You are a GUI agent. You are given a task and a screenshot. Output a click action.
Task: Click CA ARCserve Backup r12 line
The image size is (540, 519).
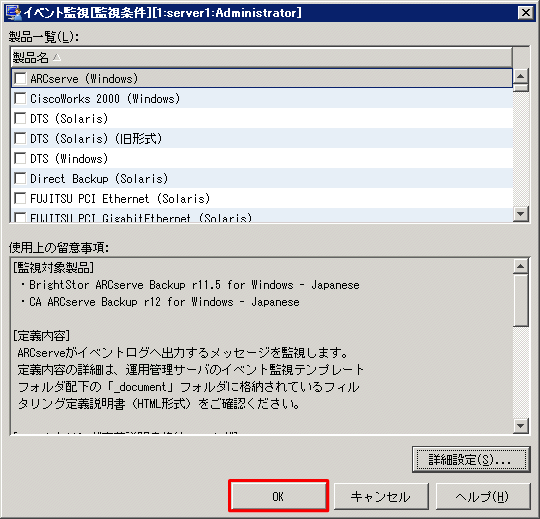pos(160,302)
